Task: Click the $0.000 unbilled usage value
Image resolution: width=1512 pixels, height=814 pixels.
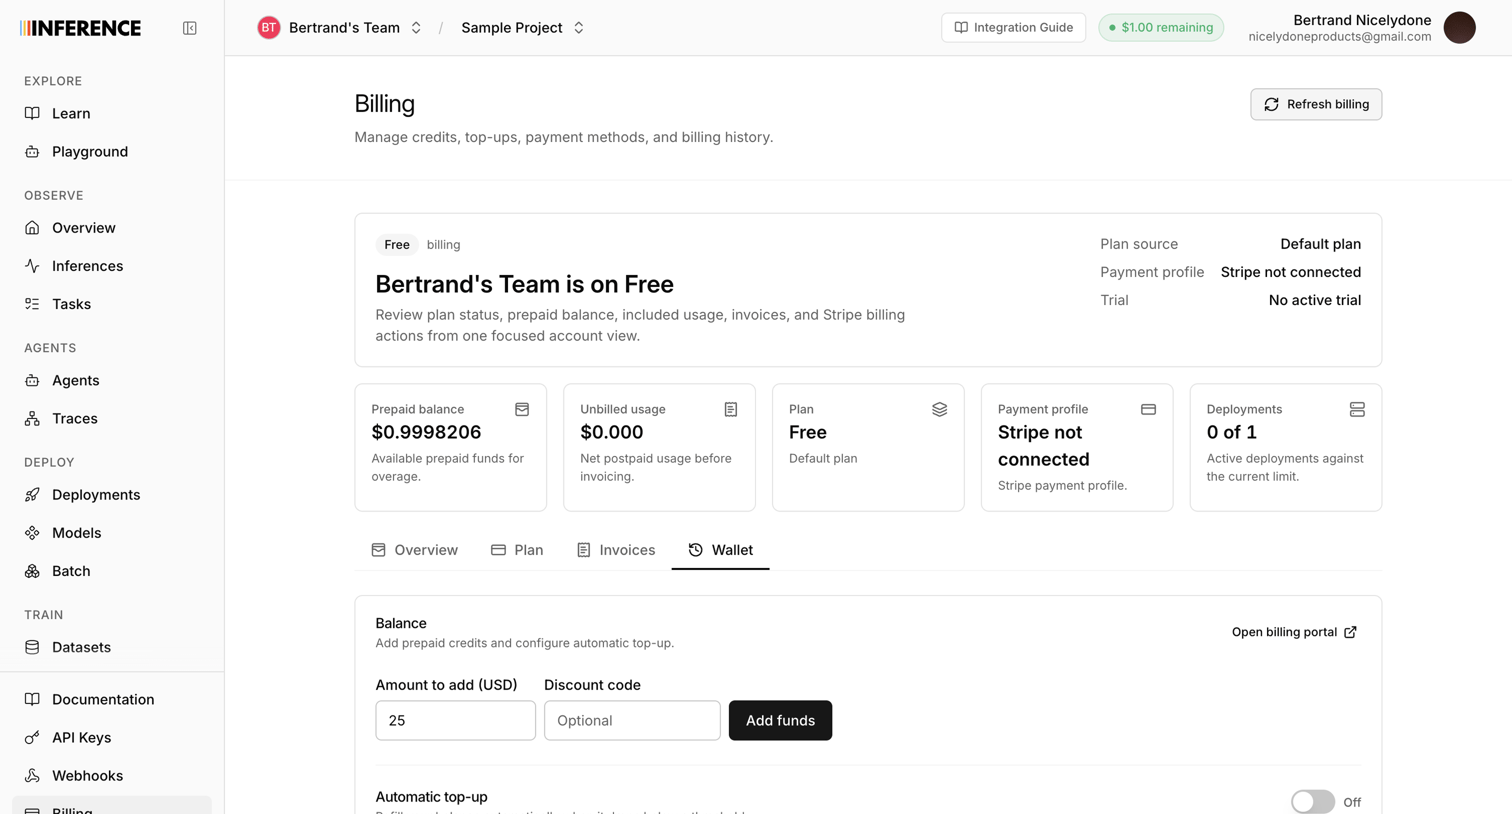Action: 611,432
